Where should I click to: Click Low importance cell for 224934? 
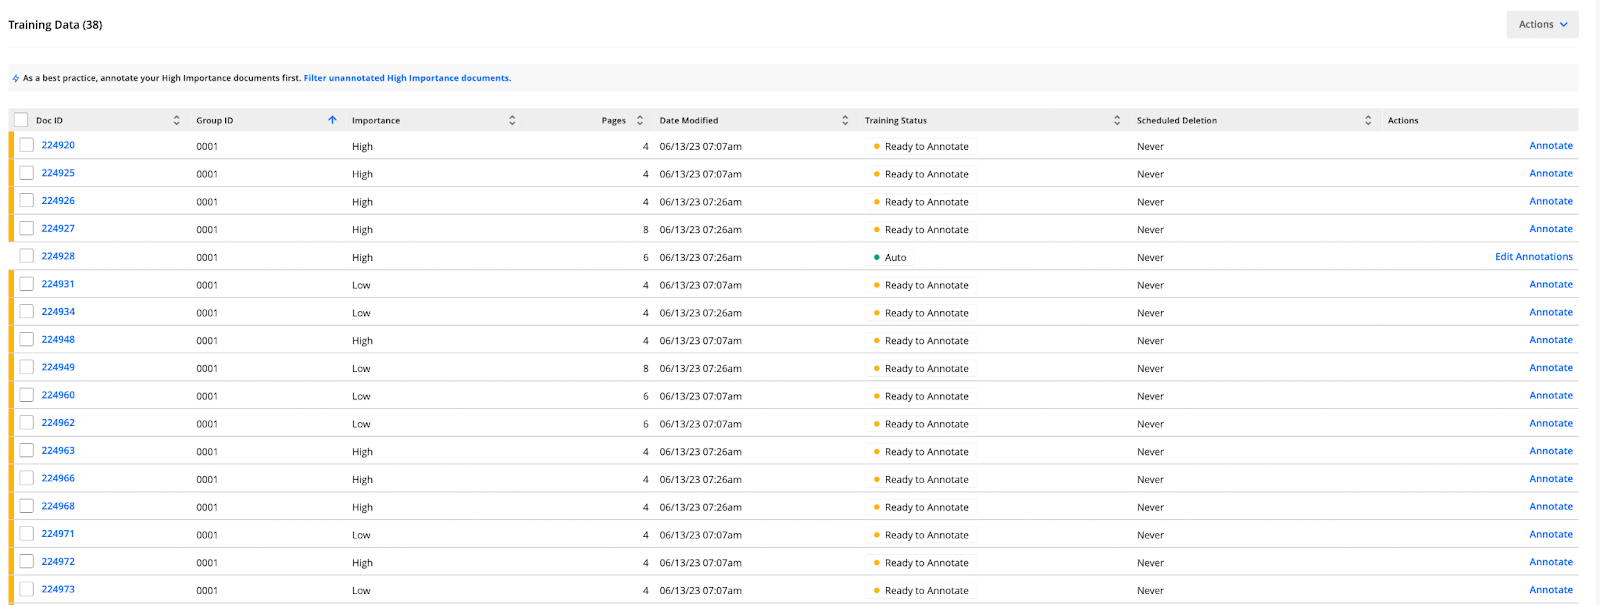361,313
